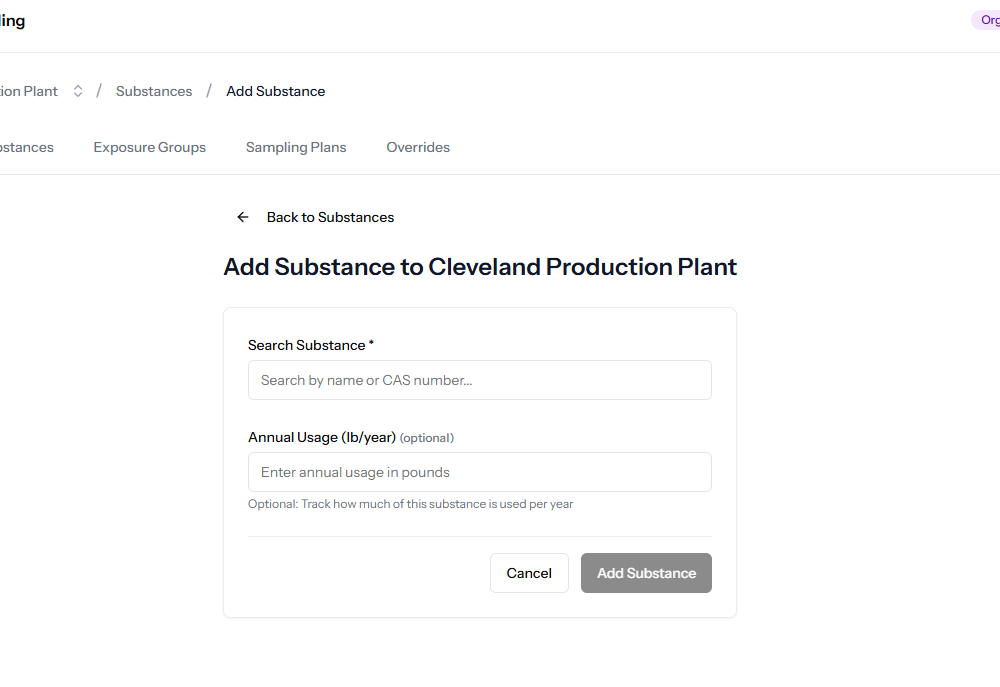Click the Annual Usage (lb/year) label
1000x687 pixels.
point(322,437)
